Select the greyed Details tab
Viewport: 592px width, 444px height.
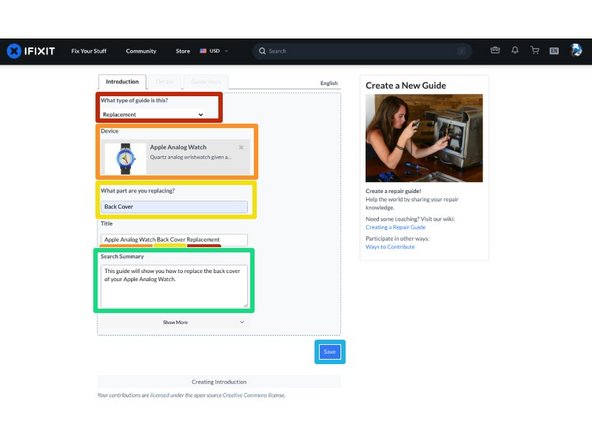point(165,82)
